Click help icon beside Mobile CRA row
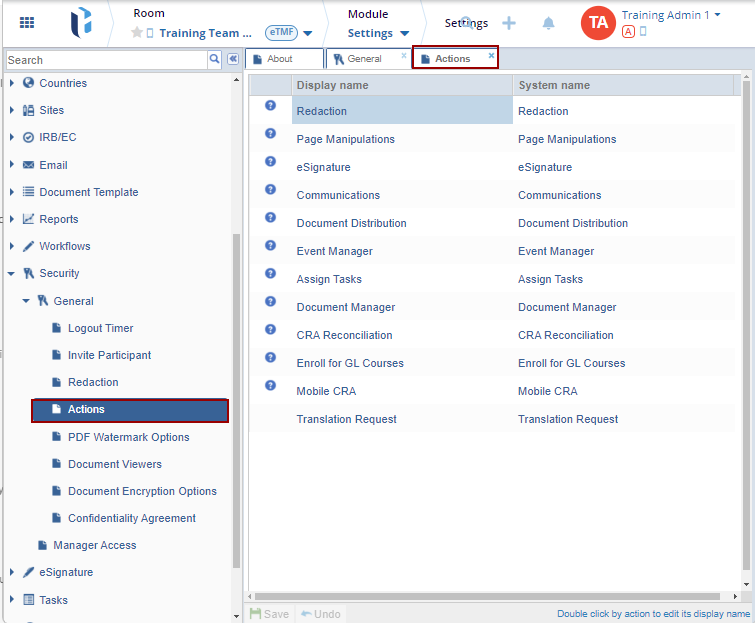Screen dimensions: 755x623 tap(270, 385)
